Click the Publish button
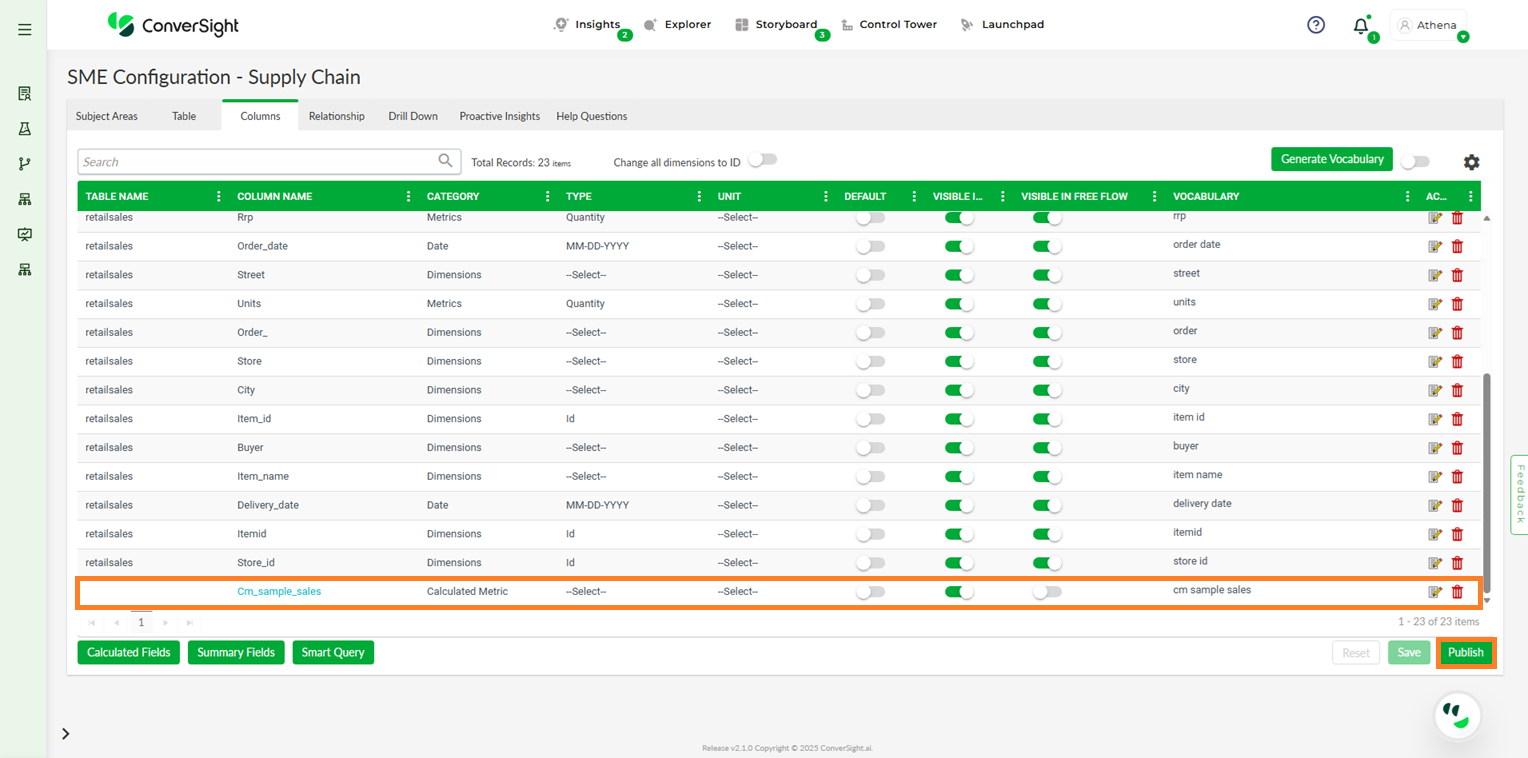This screenshot has height=758, width=1528. click(1465, 652)
